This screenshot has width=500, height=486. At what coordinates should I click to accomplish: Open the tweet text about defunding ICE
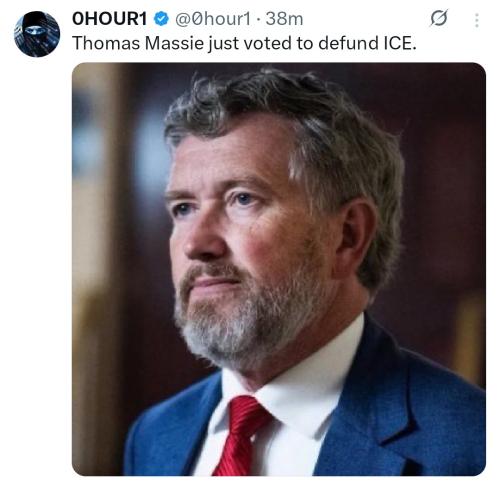tap(244, 43)
